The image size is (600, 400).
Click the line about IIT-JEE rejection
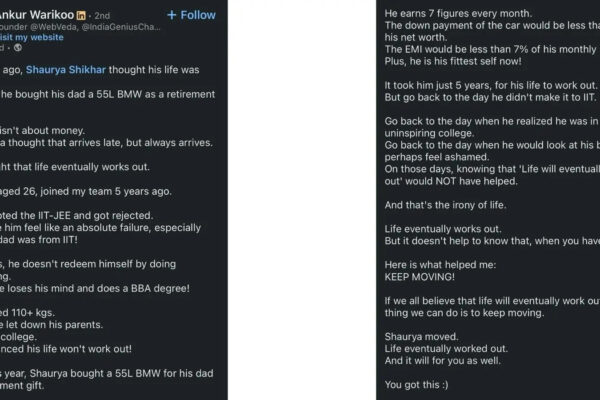76,216
